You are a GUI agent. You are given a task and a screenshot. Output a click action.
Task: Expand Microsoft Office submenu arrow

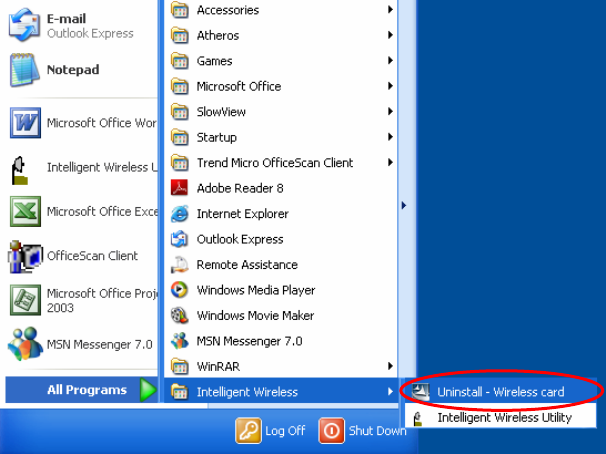click(390, 86)
